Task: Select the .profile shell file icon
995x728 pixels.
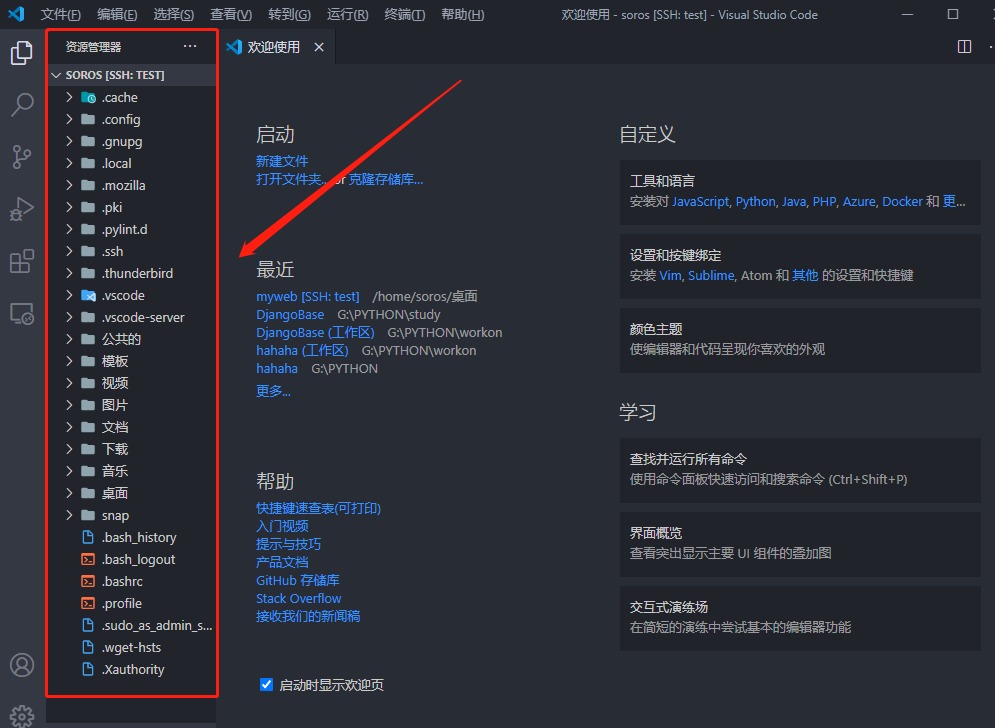Action: (88, 604)
